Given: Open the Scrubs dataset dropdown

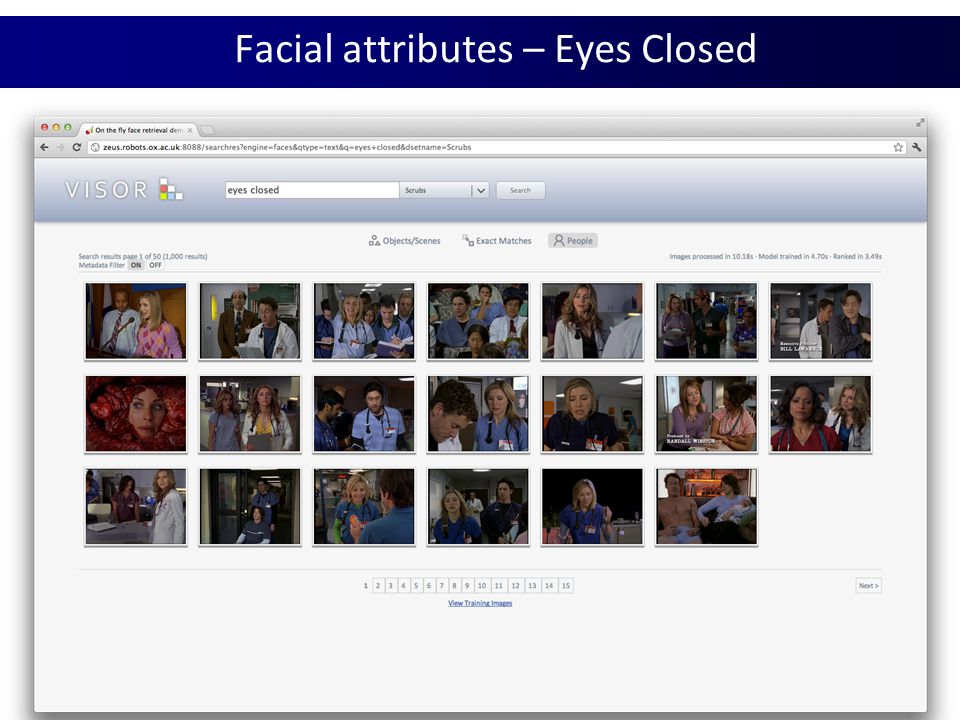Looking at the screenshot, I should pyautogui.click(x=444, y=190).
